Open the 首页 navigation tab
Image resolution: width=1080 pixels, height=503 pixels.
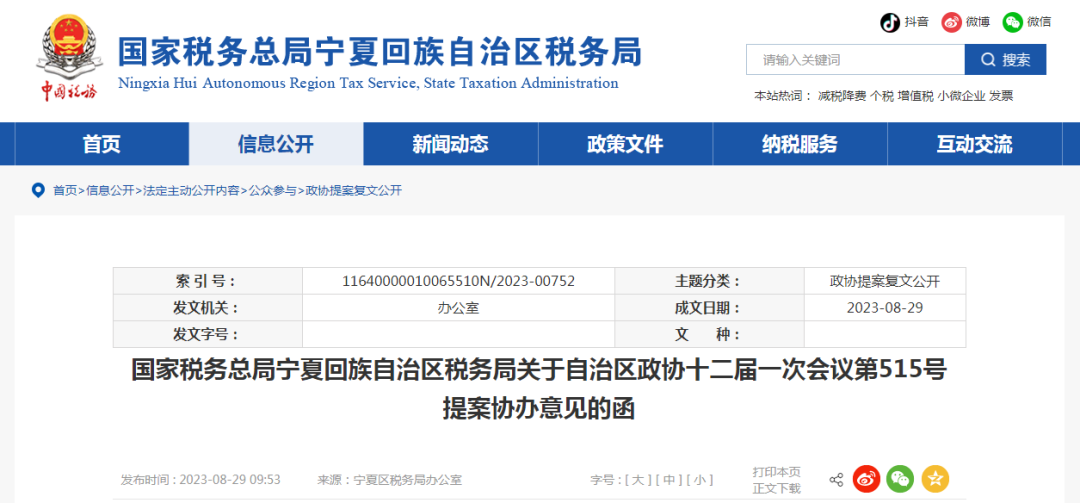pyautogui.click(x=101, y=144)
